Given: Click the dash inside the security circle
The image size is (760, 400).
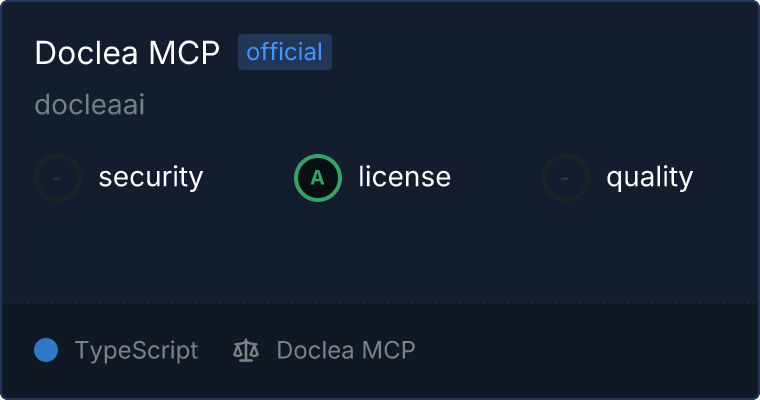Looking at the screenshot, I should pyautogui.click(x=57, y=178).
